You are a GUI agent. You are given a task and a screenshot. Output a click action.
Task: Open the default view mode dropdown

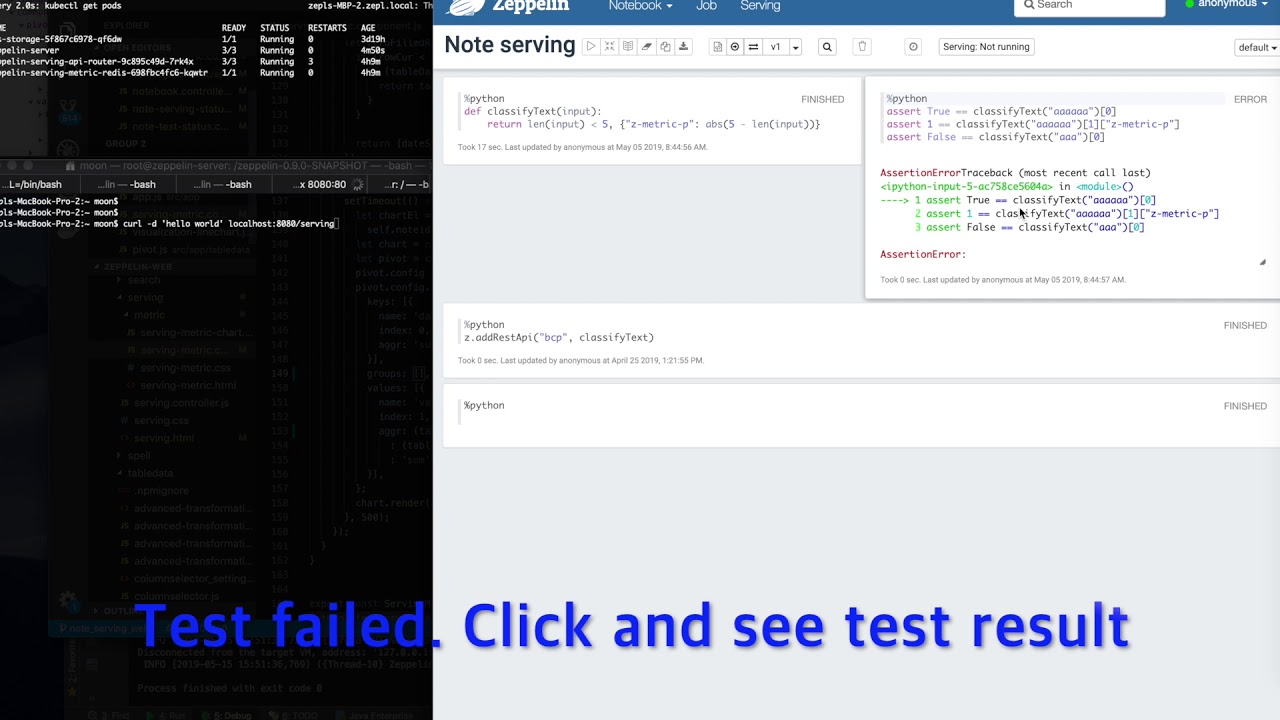pyautogui.click(x=1258, y=47)
